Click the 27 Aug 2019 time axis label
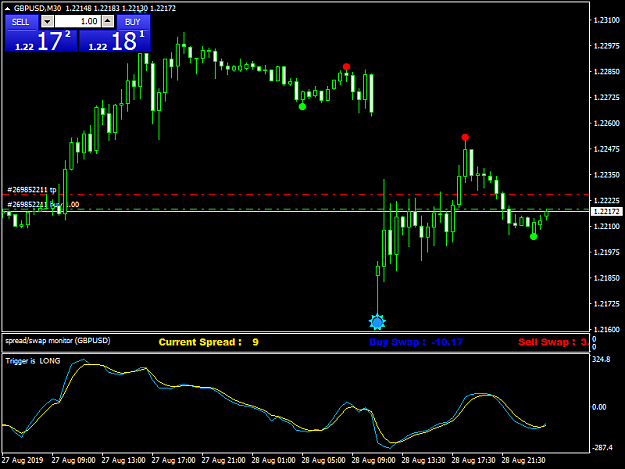Image resolution: width=625 pixels, height=469 pixels. coord(23,460)
